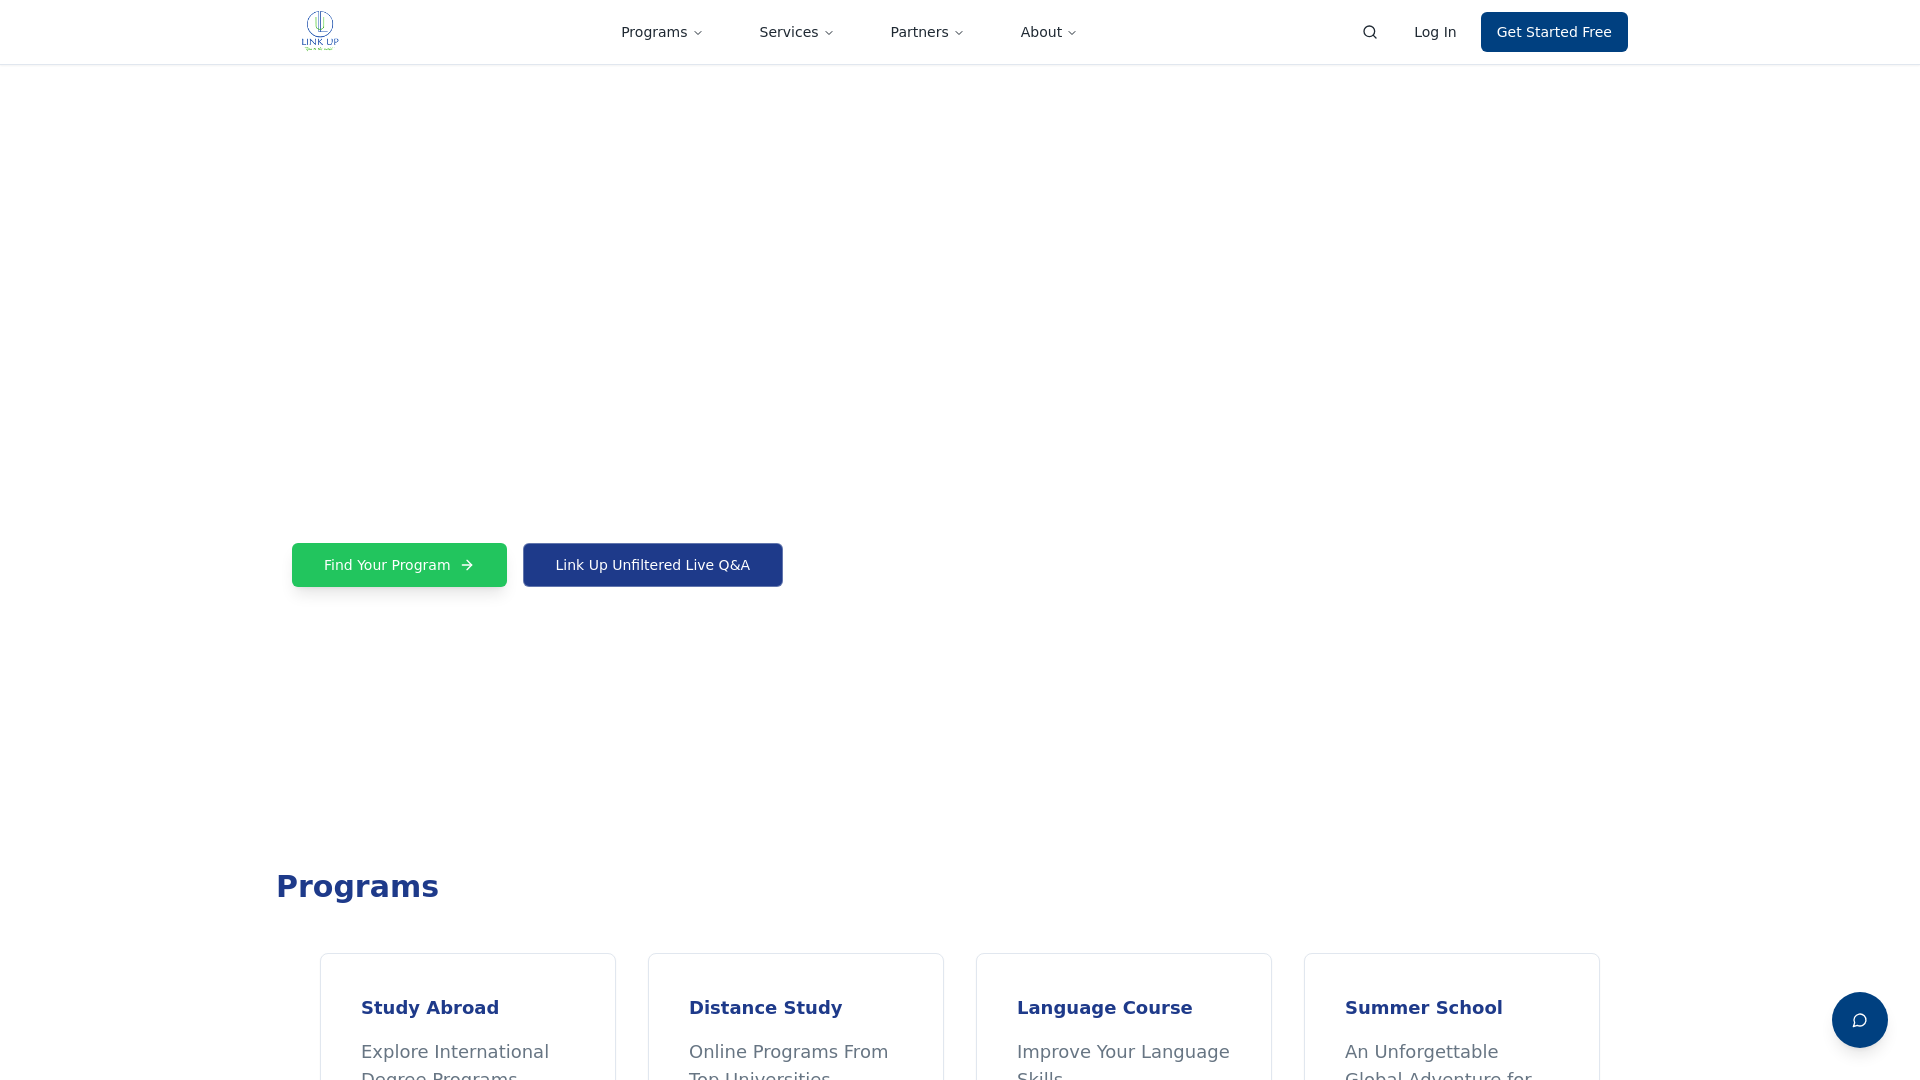The width and height of the screenshot is (1920, 1080).
Task: Click 'An Unforgettable' description text
Action: click(x=1421, y=1052)
